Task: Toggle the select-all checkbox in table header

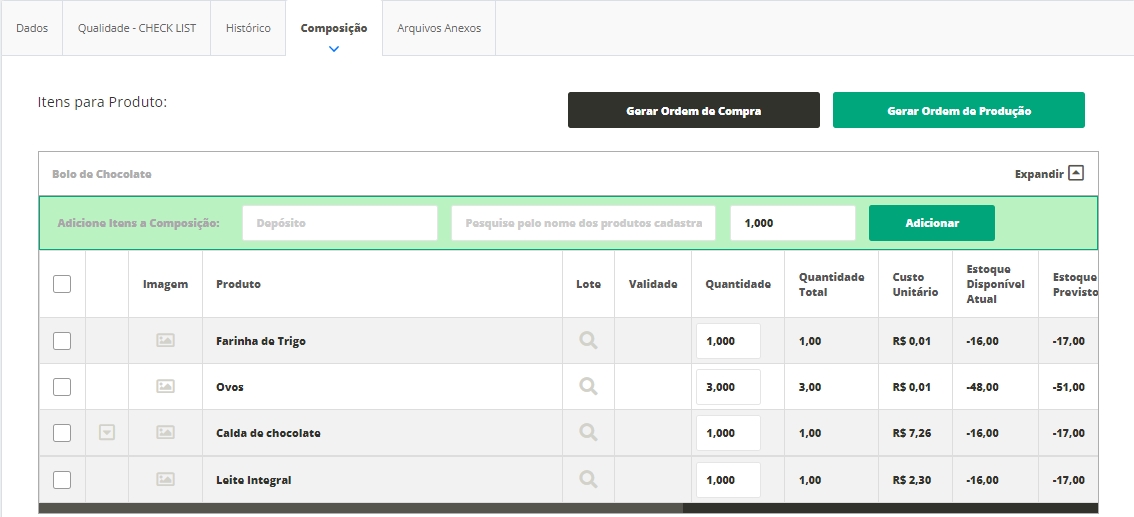Action: (62, 284)
